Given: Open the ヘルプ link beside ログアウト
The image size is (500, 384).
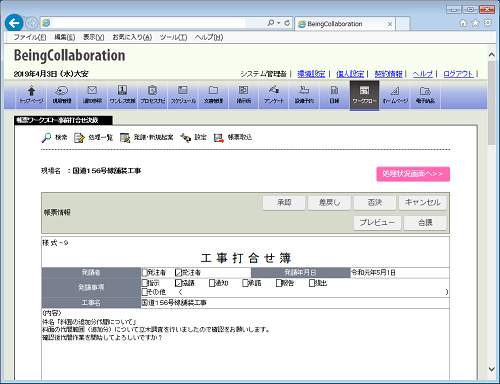Looking at the screenshot, I should point(423,74).
